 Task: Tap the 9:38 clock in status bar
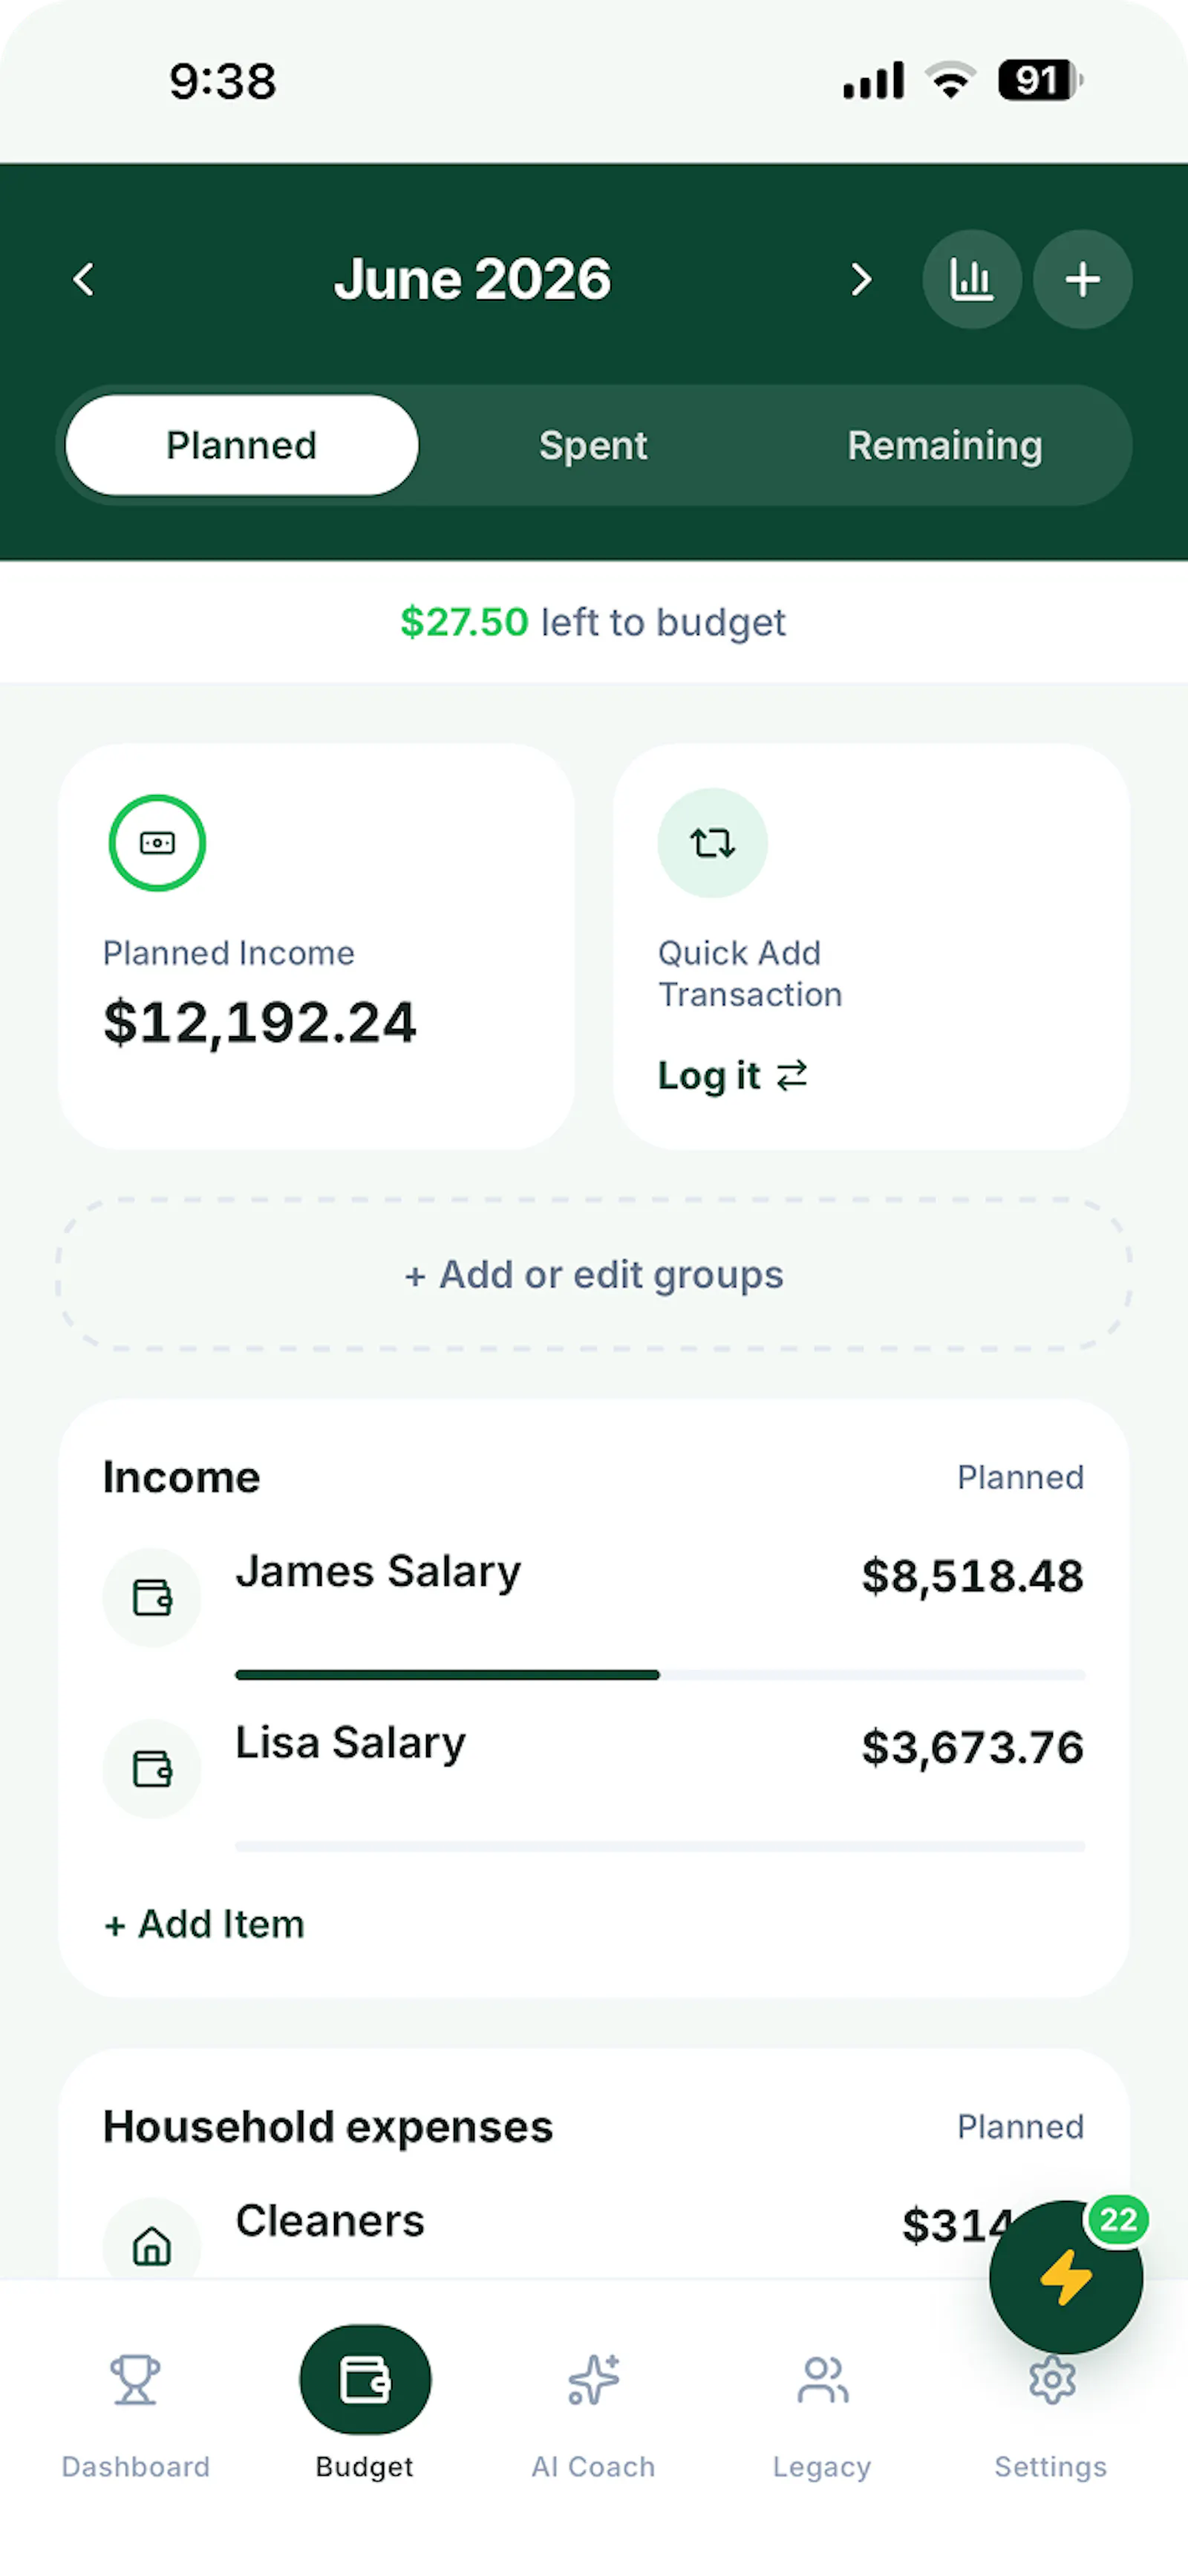pos(222,81)
